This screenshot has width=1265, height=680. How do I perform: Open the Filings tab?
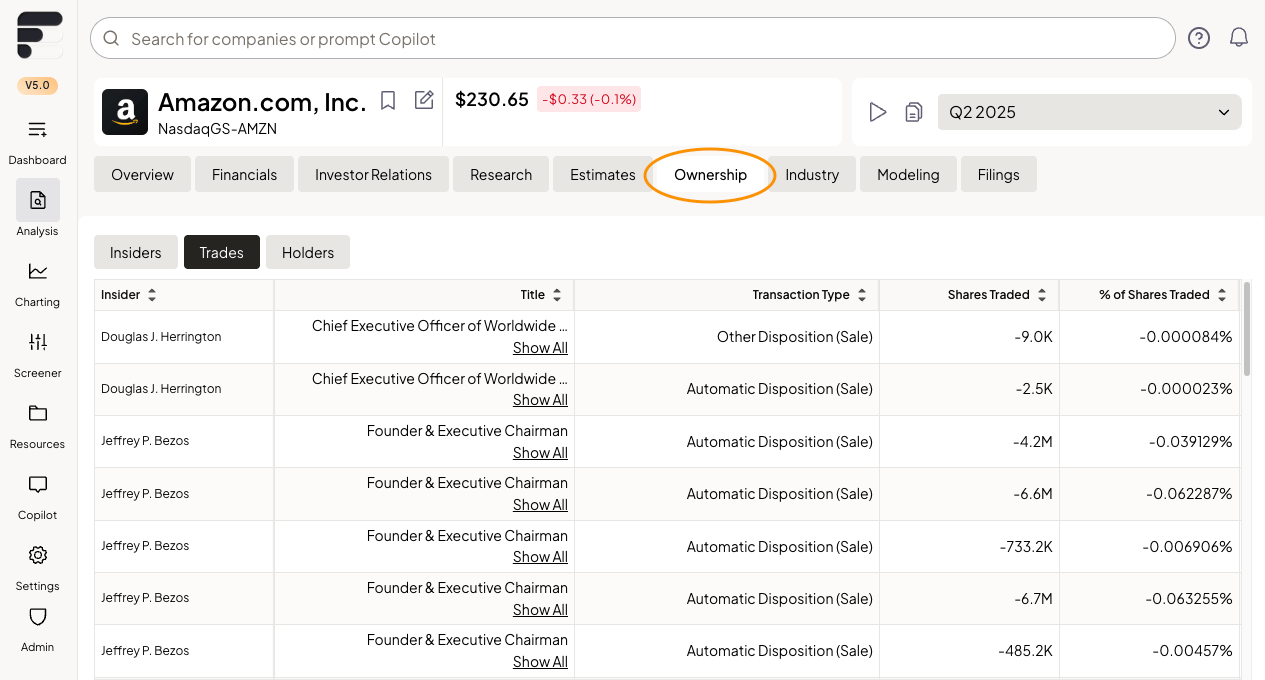pos(999,174)
